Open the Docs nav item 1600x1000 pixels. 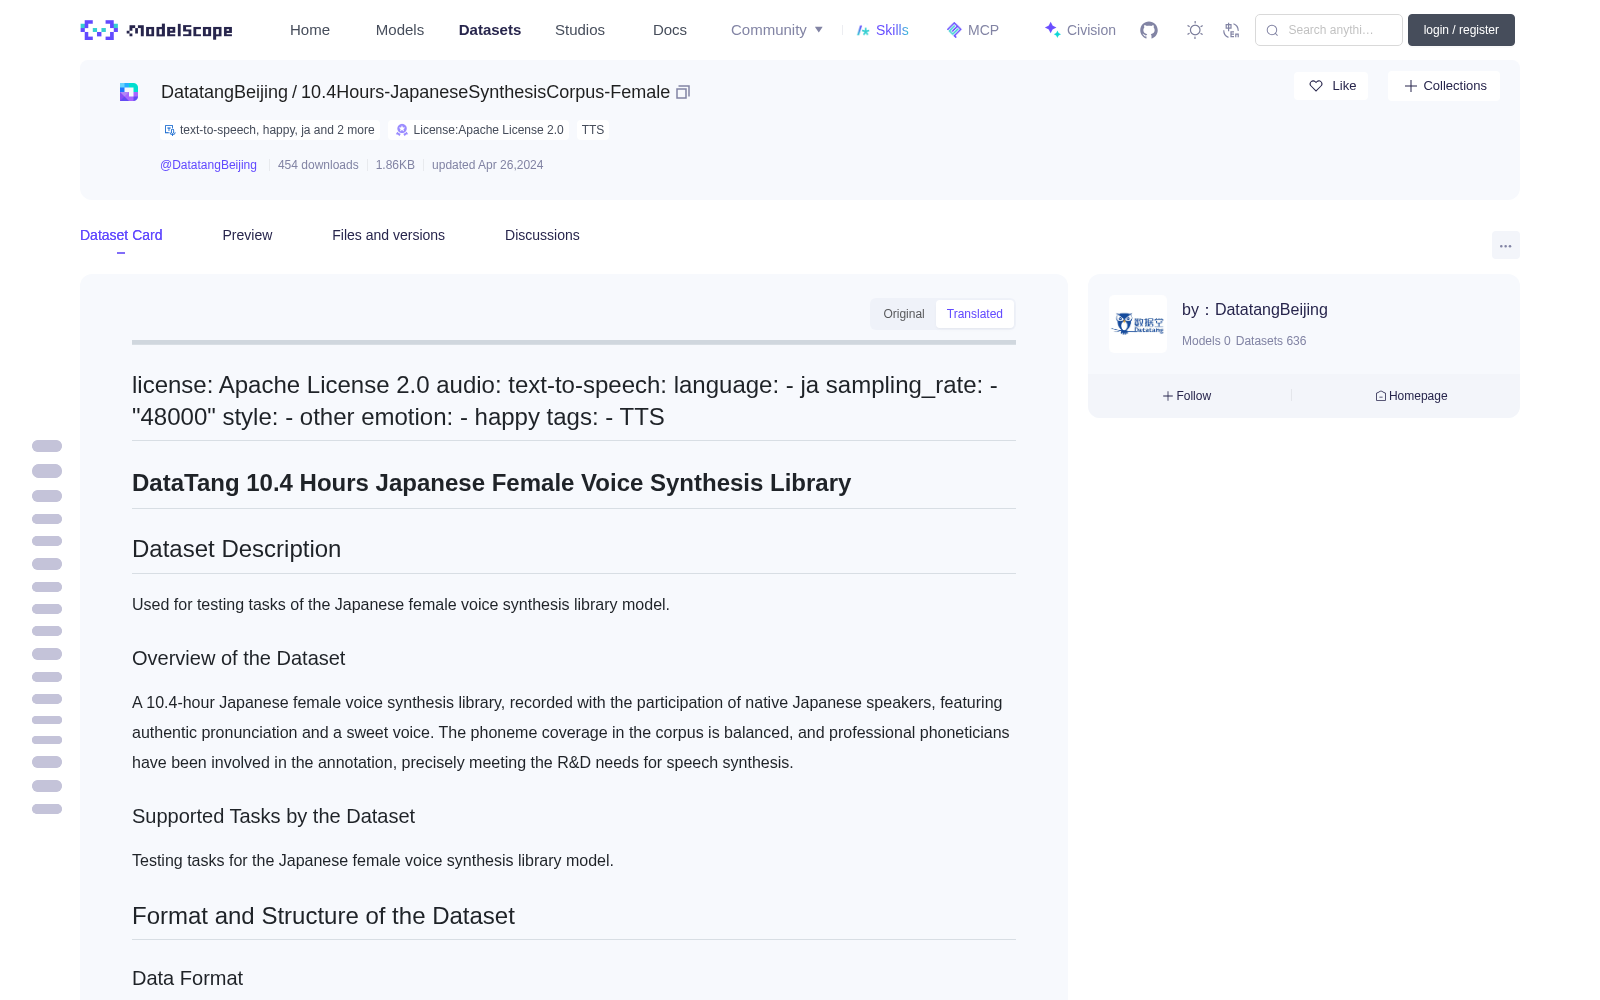pyautogui.click(x=670, y=30)
